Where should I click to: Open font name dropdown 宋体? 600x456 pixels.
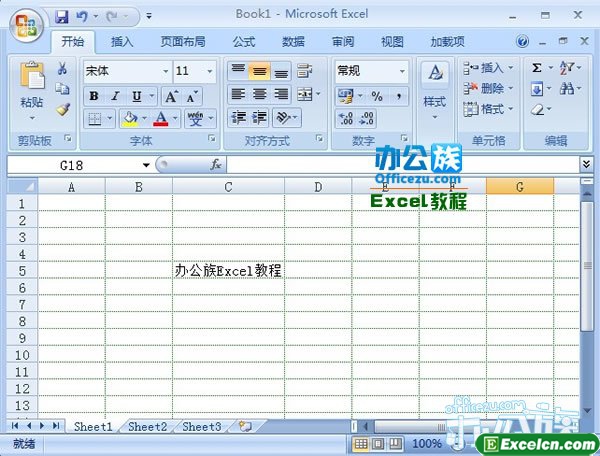pyautogui.click(x=166, y=71)
